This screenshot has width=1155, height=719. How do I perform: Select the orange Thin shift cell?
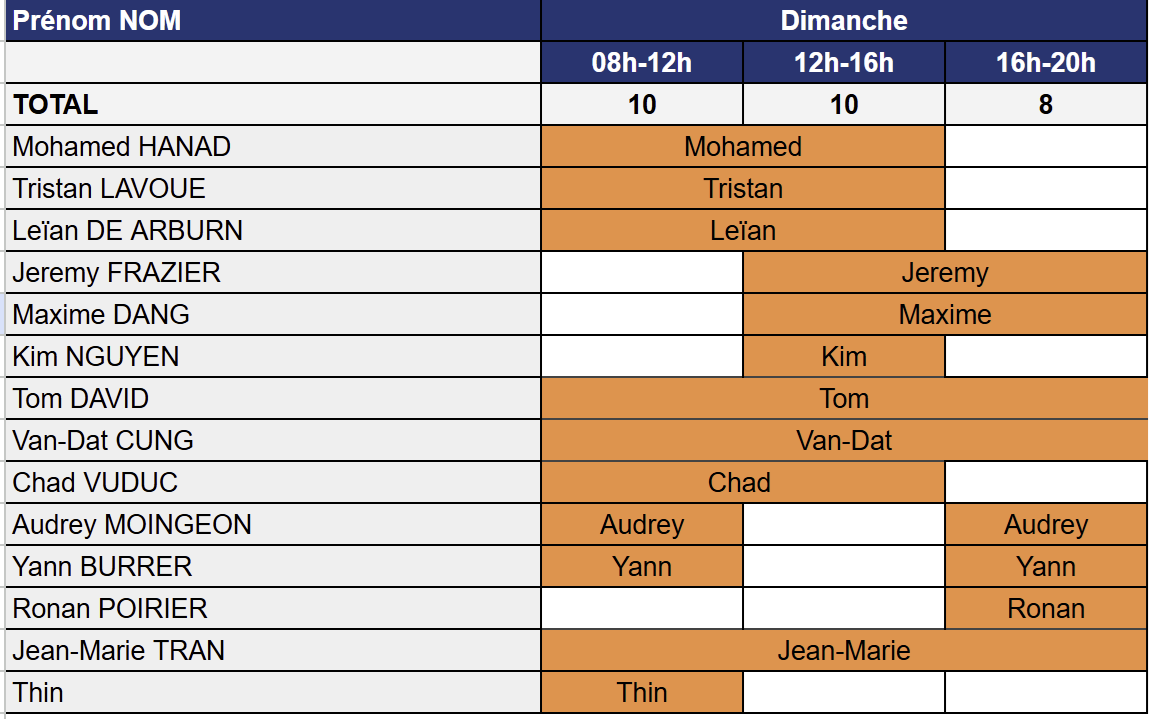[x=642, y=693]
